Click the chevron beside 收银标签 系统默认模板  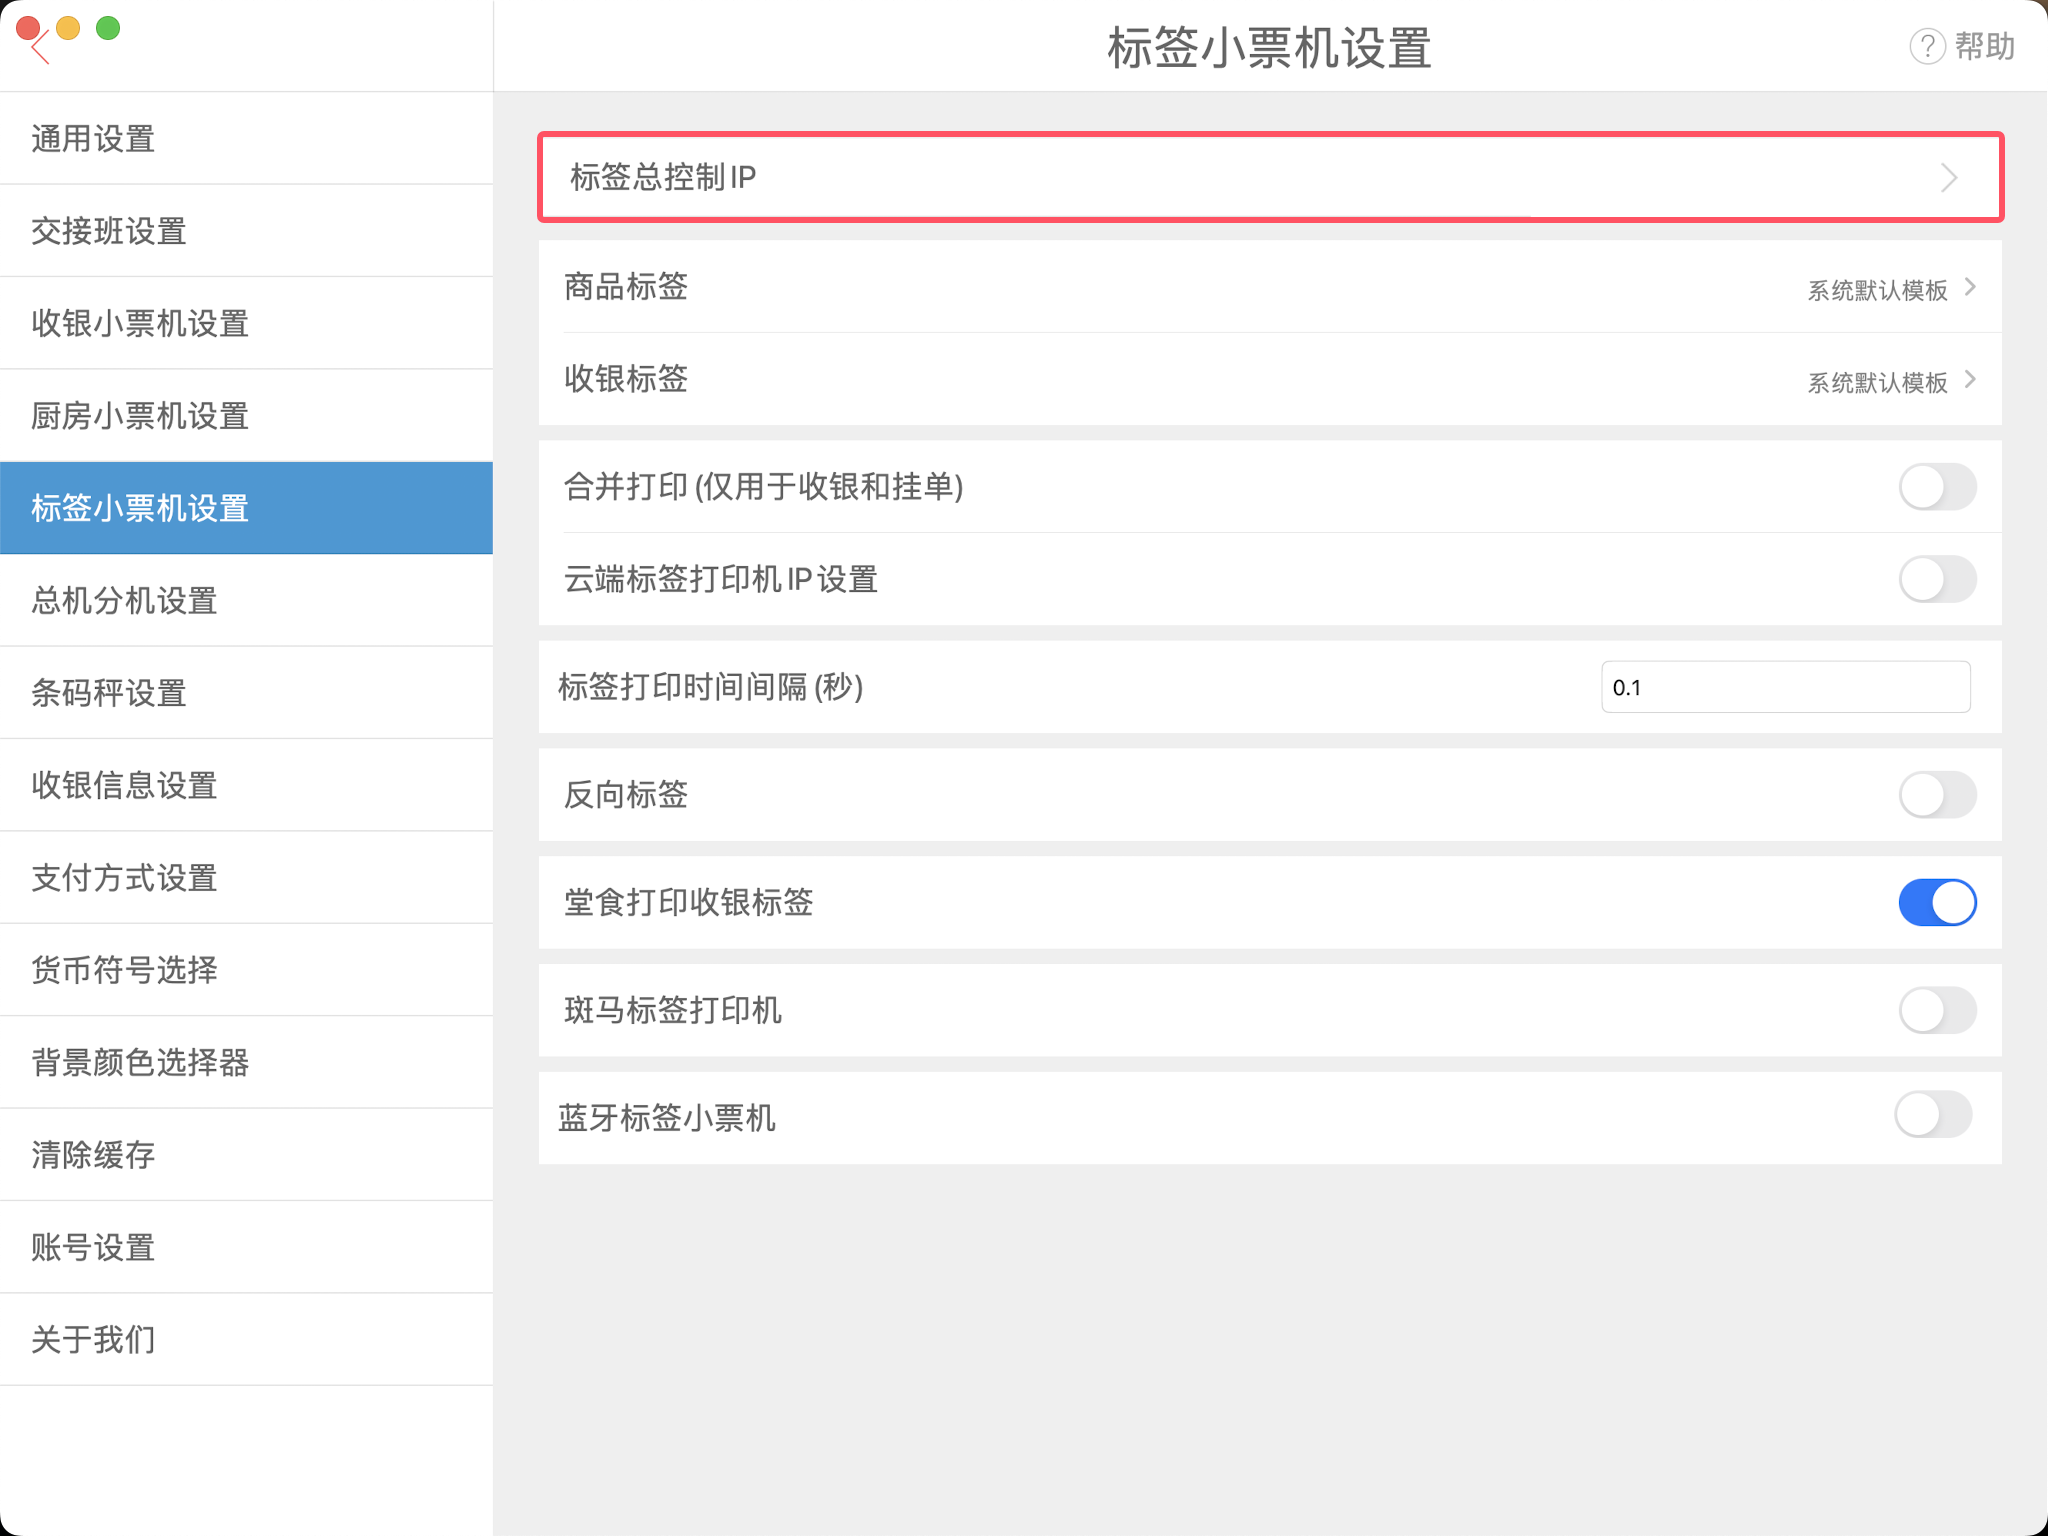pos(1970,379)
